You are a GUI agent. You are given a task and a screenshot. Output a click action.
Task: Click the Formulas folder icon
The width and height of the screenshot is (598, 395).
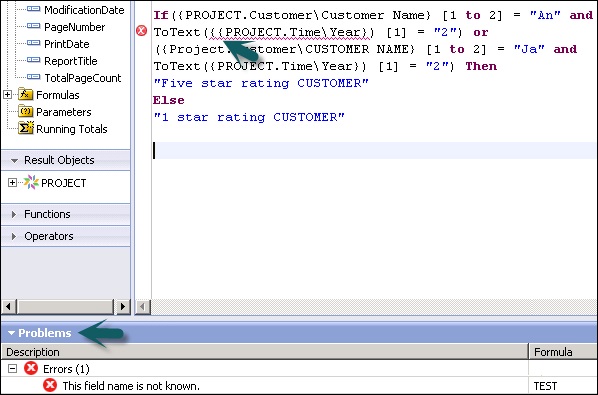(26, 94)
